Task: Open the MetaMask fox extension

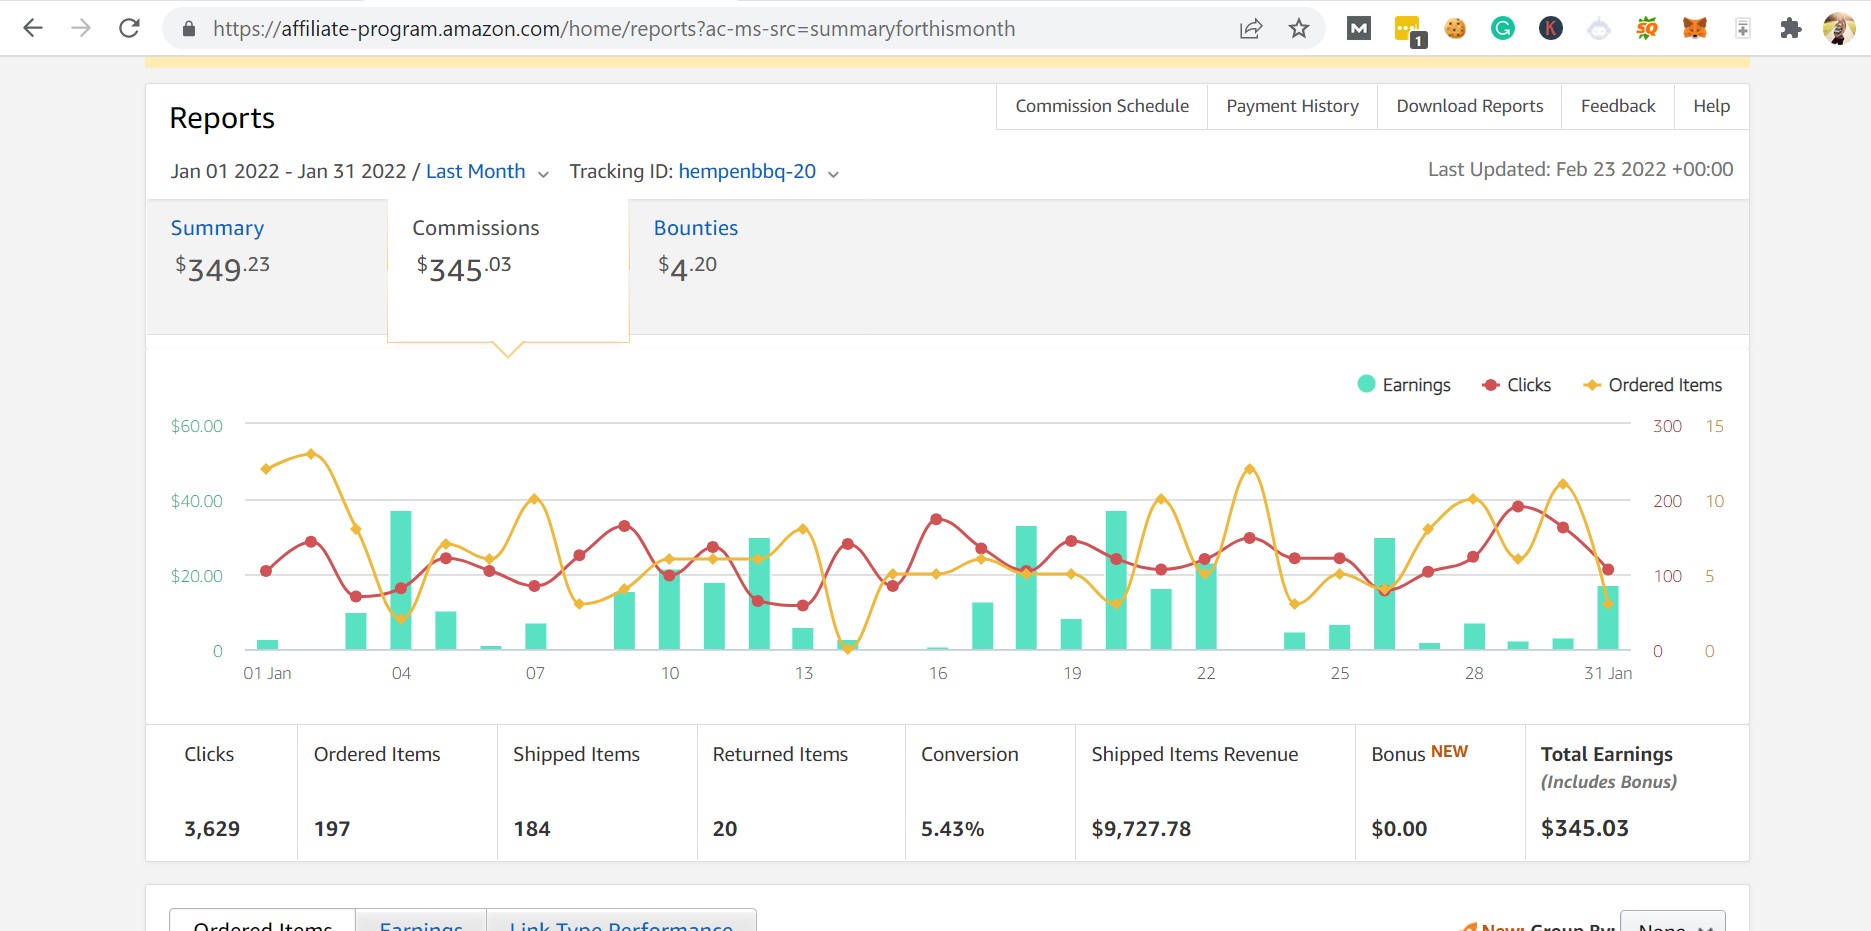Action: pos(1695,29)
